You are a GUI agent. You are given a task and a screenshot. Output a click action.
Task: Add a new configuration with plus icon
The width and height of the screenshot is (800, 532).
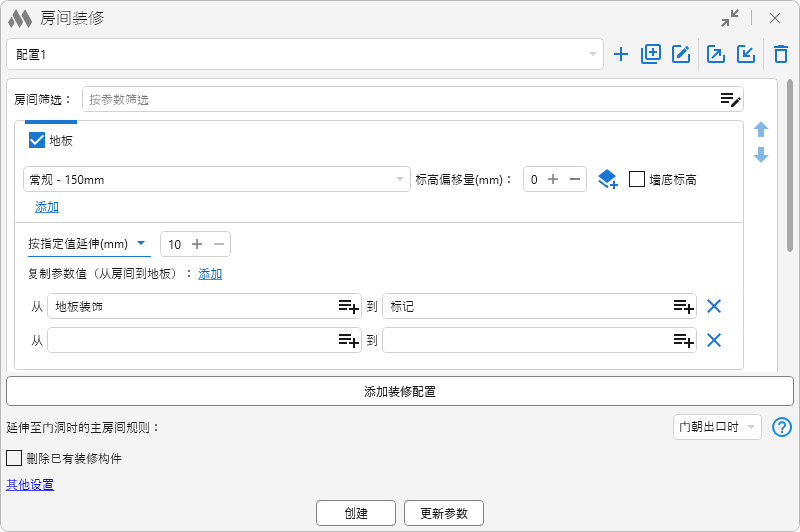click(x=621, y=55)
